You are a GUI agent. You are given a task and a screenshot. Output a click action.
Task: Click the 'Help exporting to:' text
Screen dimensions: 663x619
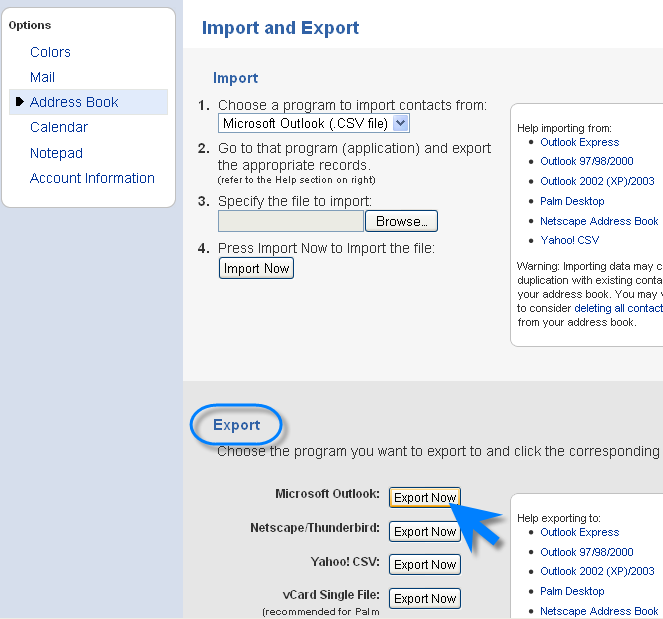[559, 518]
